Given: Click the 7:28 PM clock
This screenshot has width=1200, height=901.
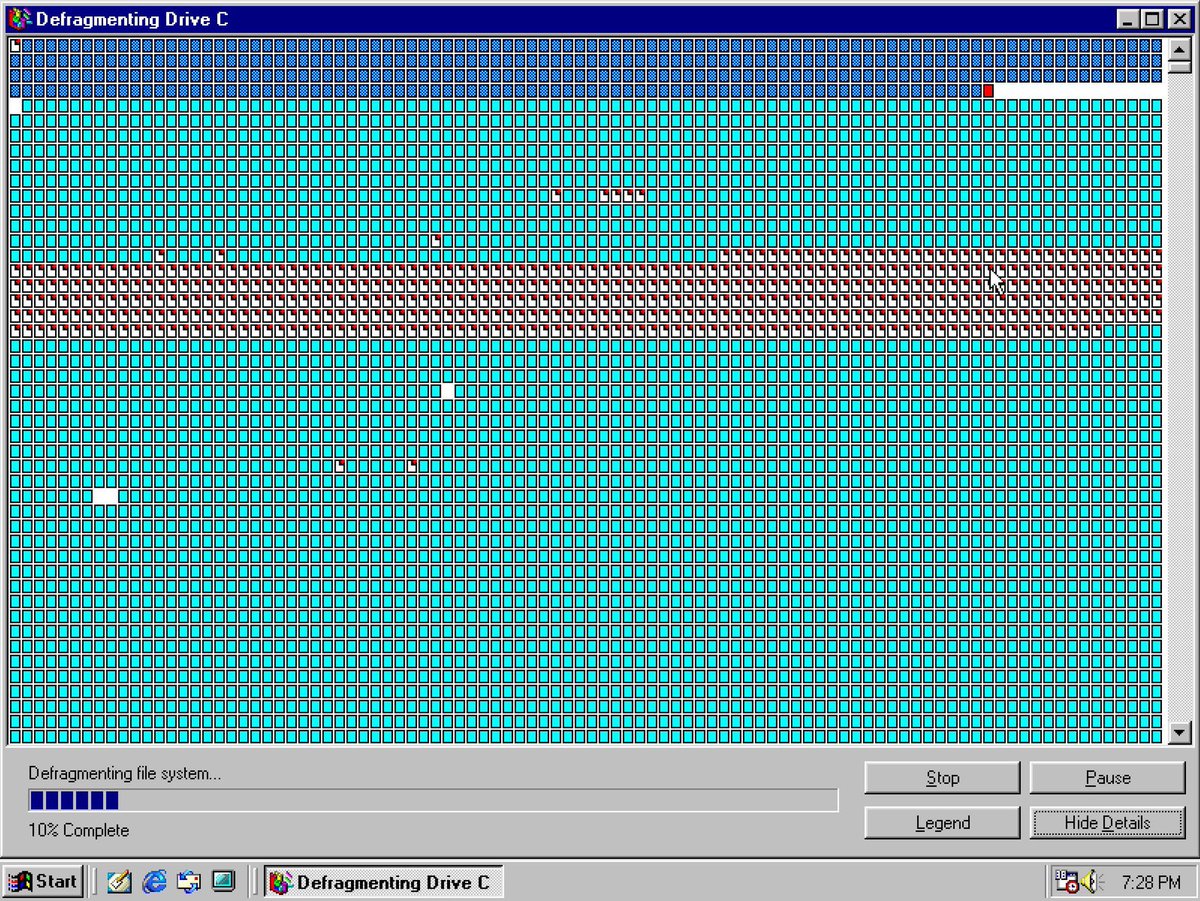Looking at the screenshot, I should [1151, 882].
